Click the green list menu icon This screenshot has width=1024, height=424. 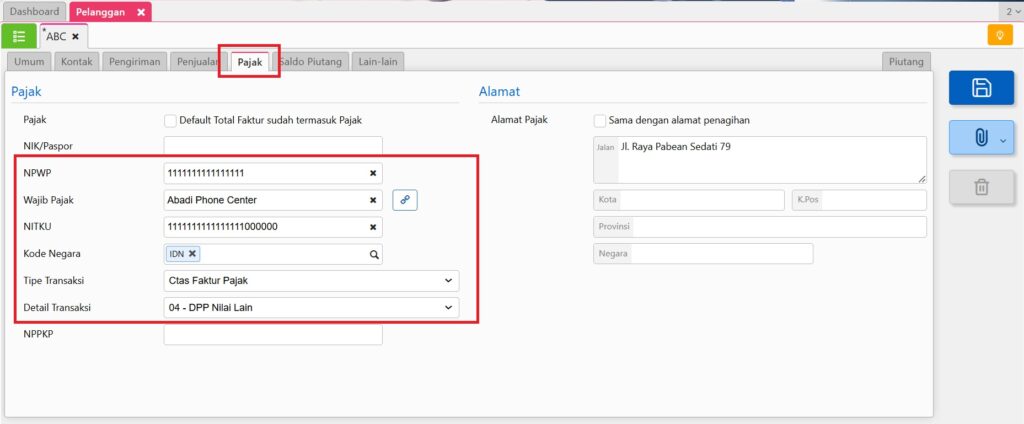click(19, 36)
